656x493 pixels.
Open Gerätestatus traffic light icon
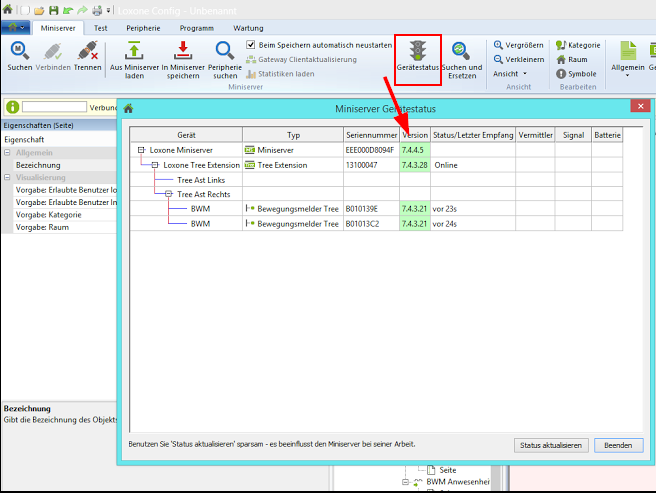pos(418,51)
